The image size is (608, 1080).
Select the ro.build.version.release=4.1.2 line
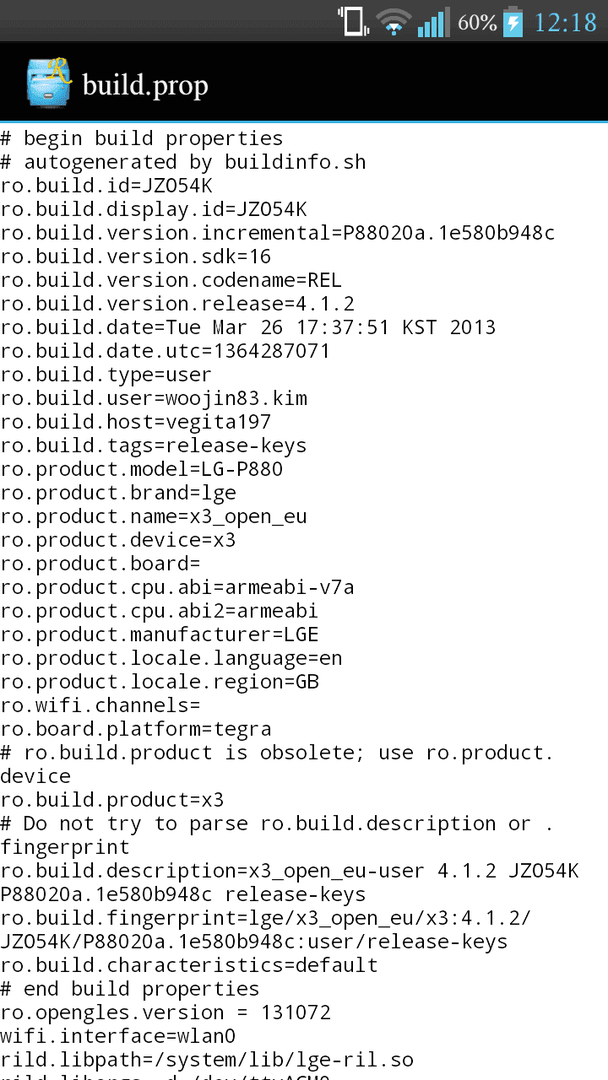point(178,304)
